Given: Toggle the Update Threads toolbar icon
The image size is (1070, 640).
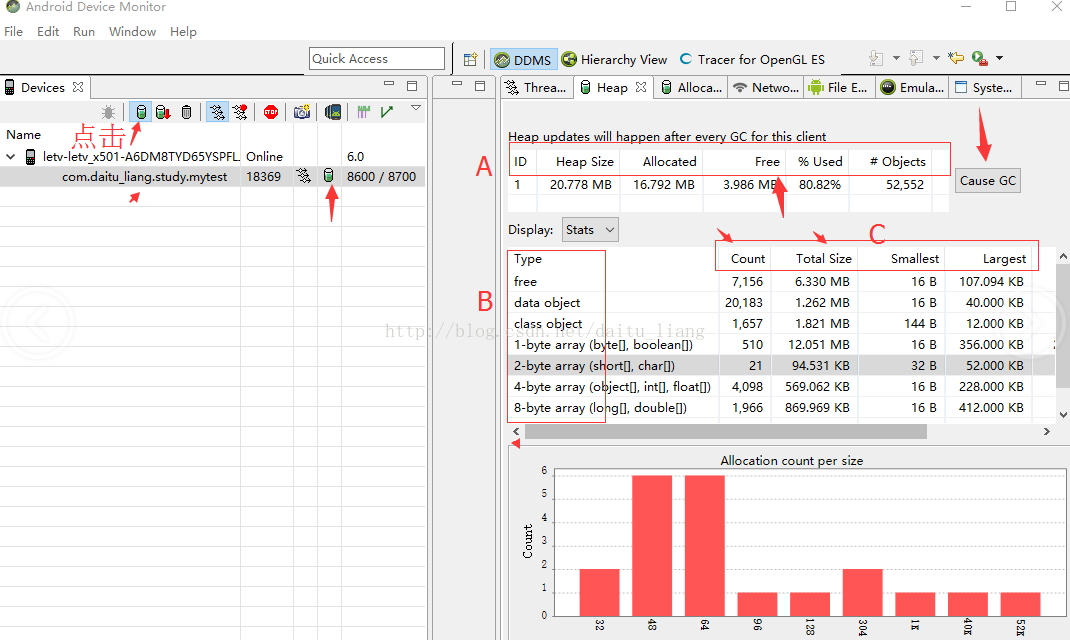Looking at the screenshot, I should tap(217, 112).
